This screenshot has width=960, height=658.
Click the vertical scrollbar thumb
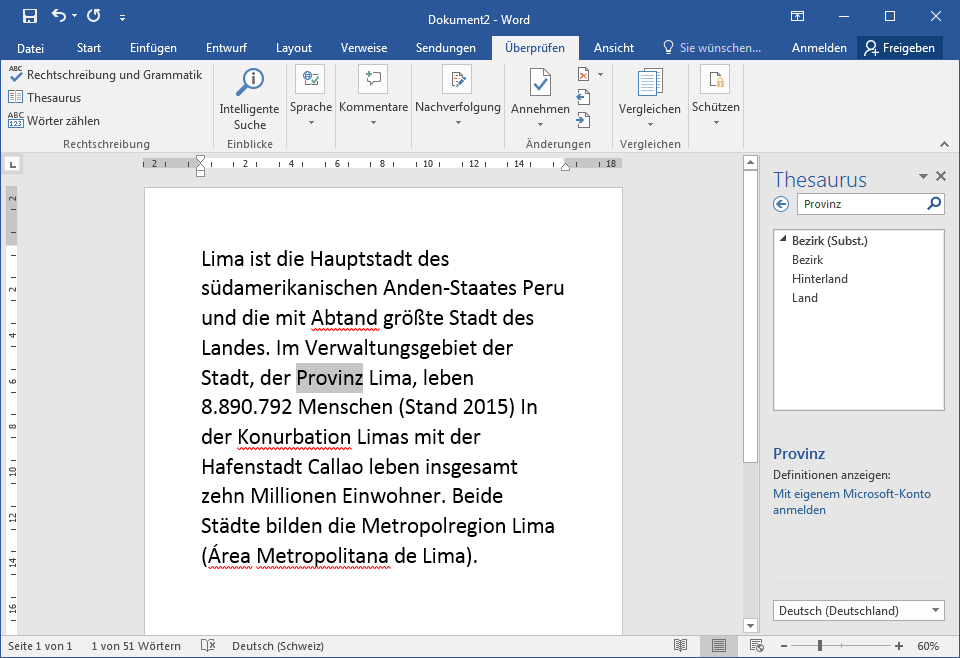(750, 316)
